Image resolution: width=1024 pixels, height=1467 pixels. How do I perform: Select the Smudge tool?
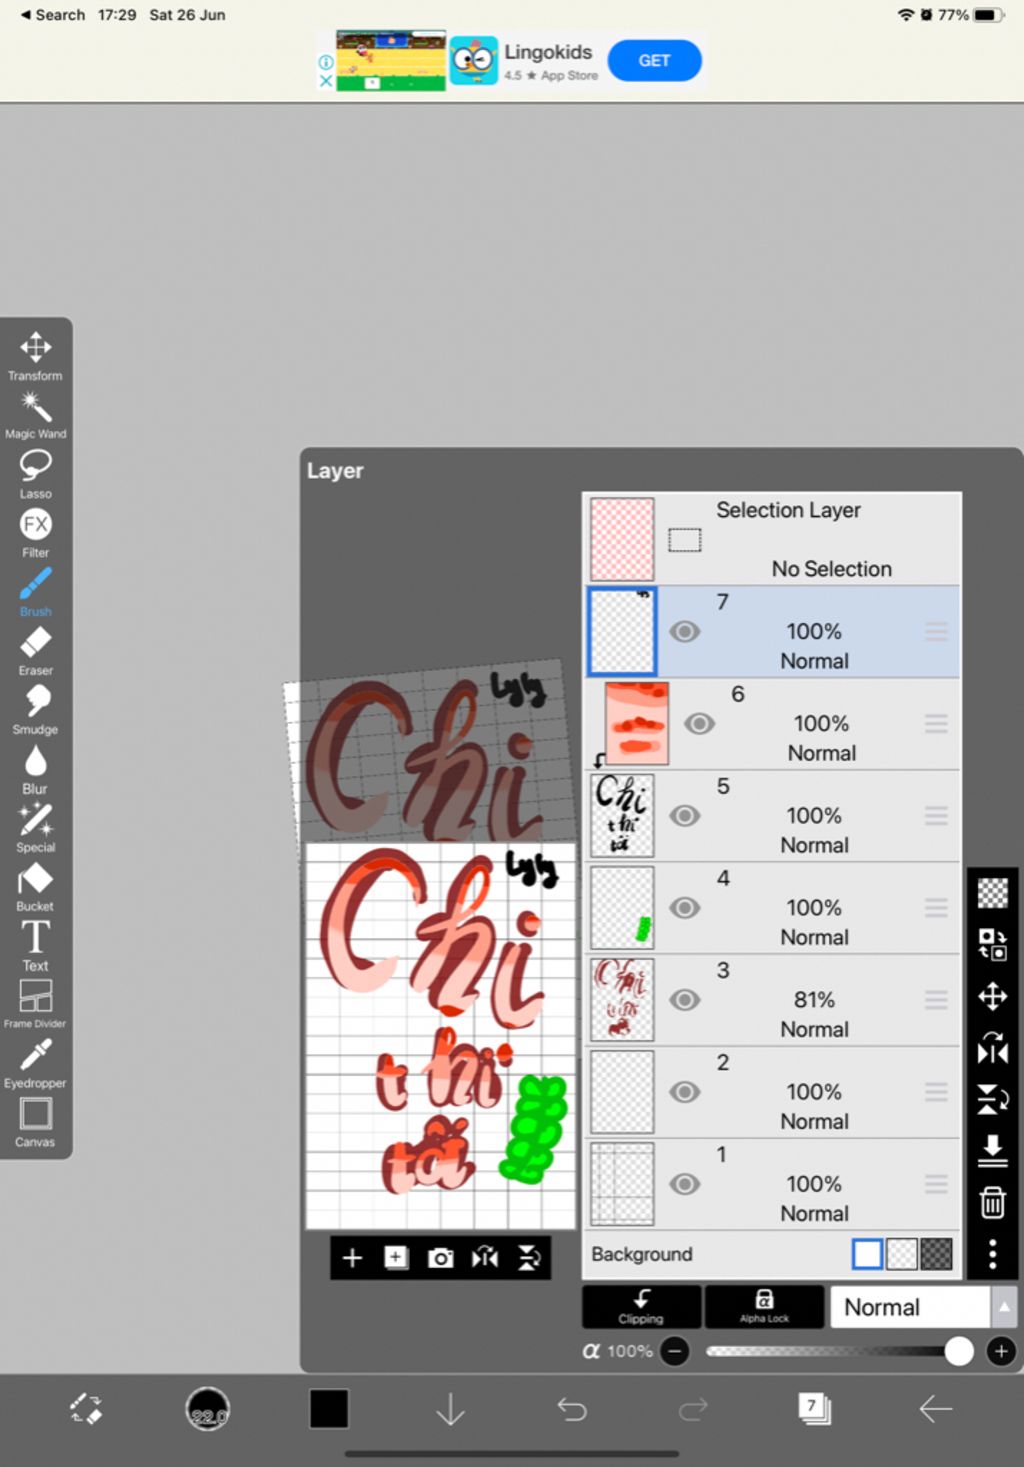35,710
